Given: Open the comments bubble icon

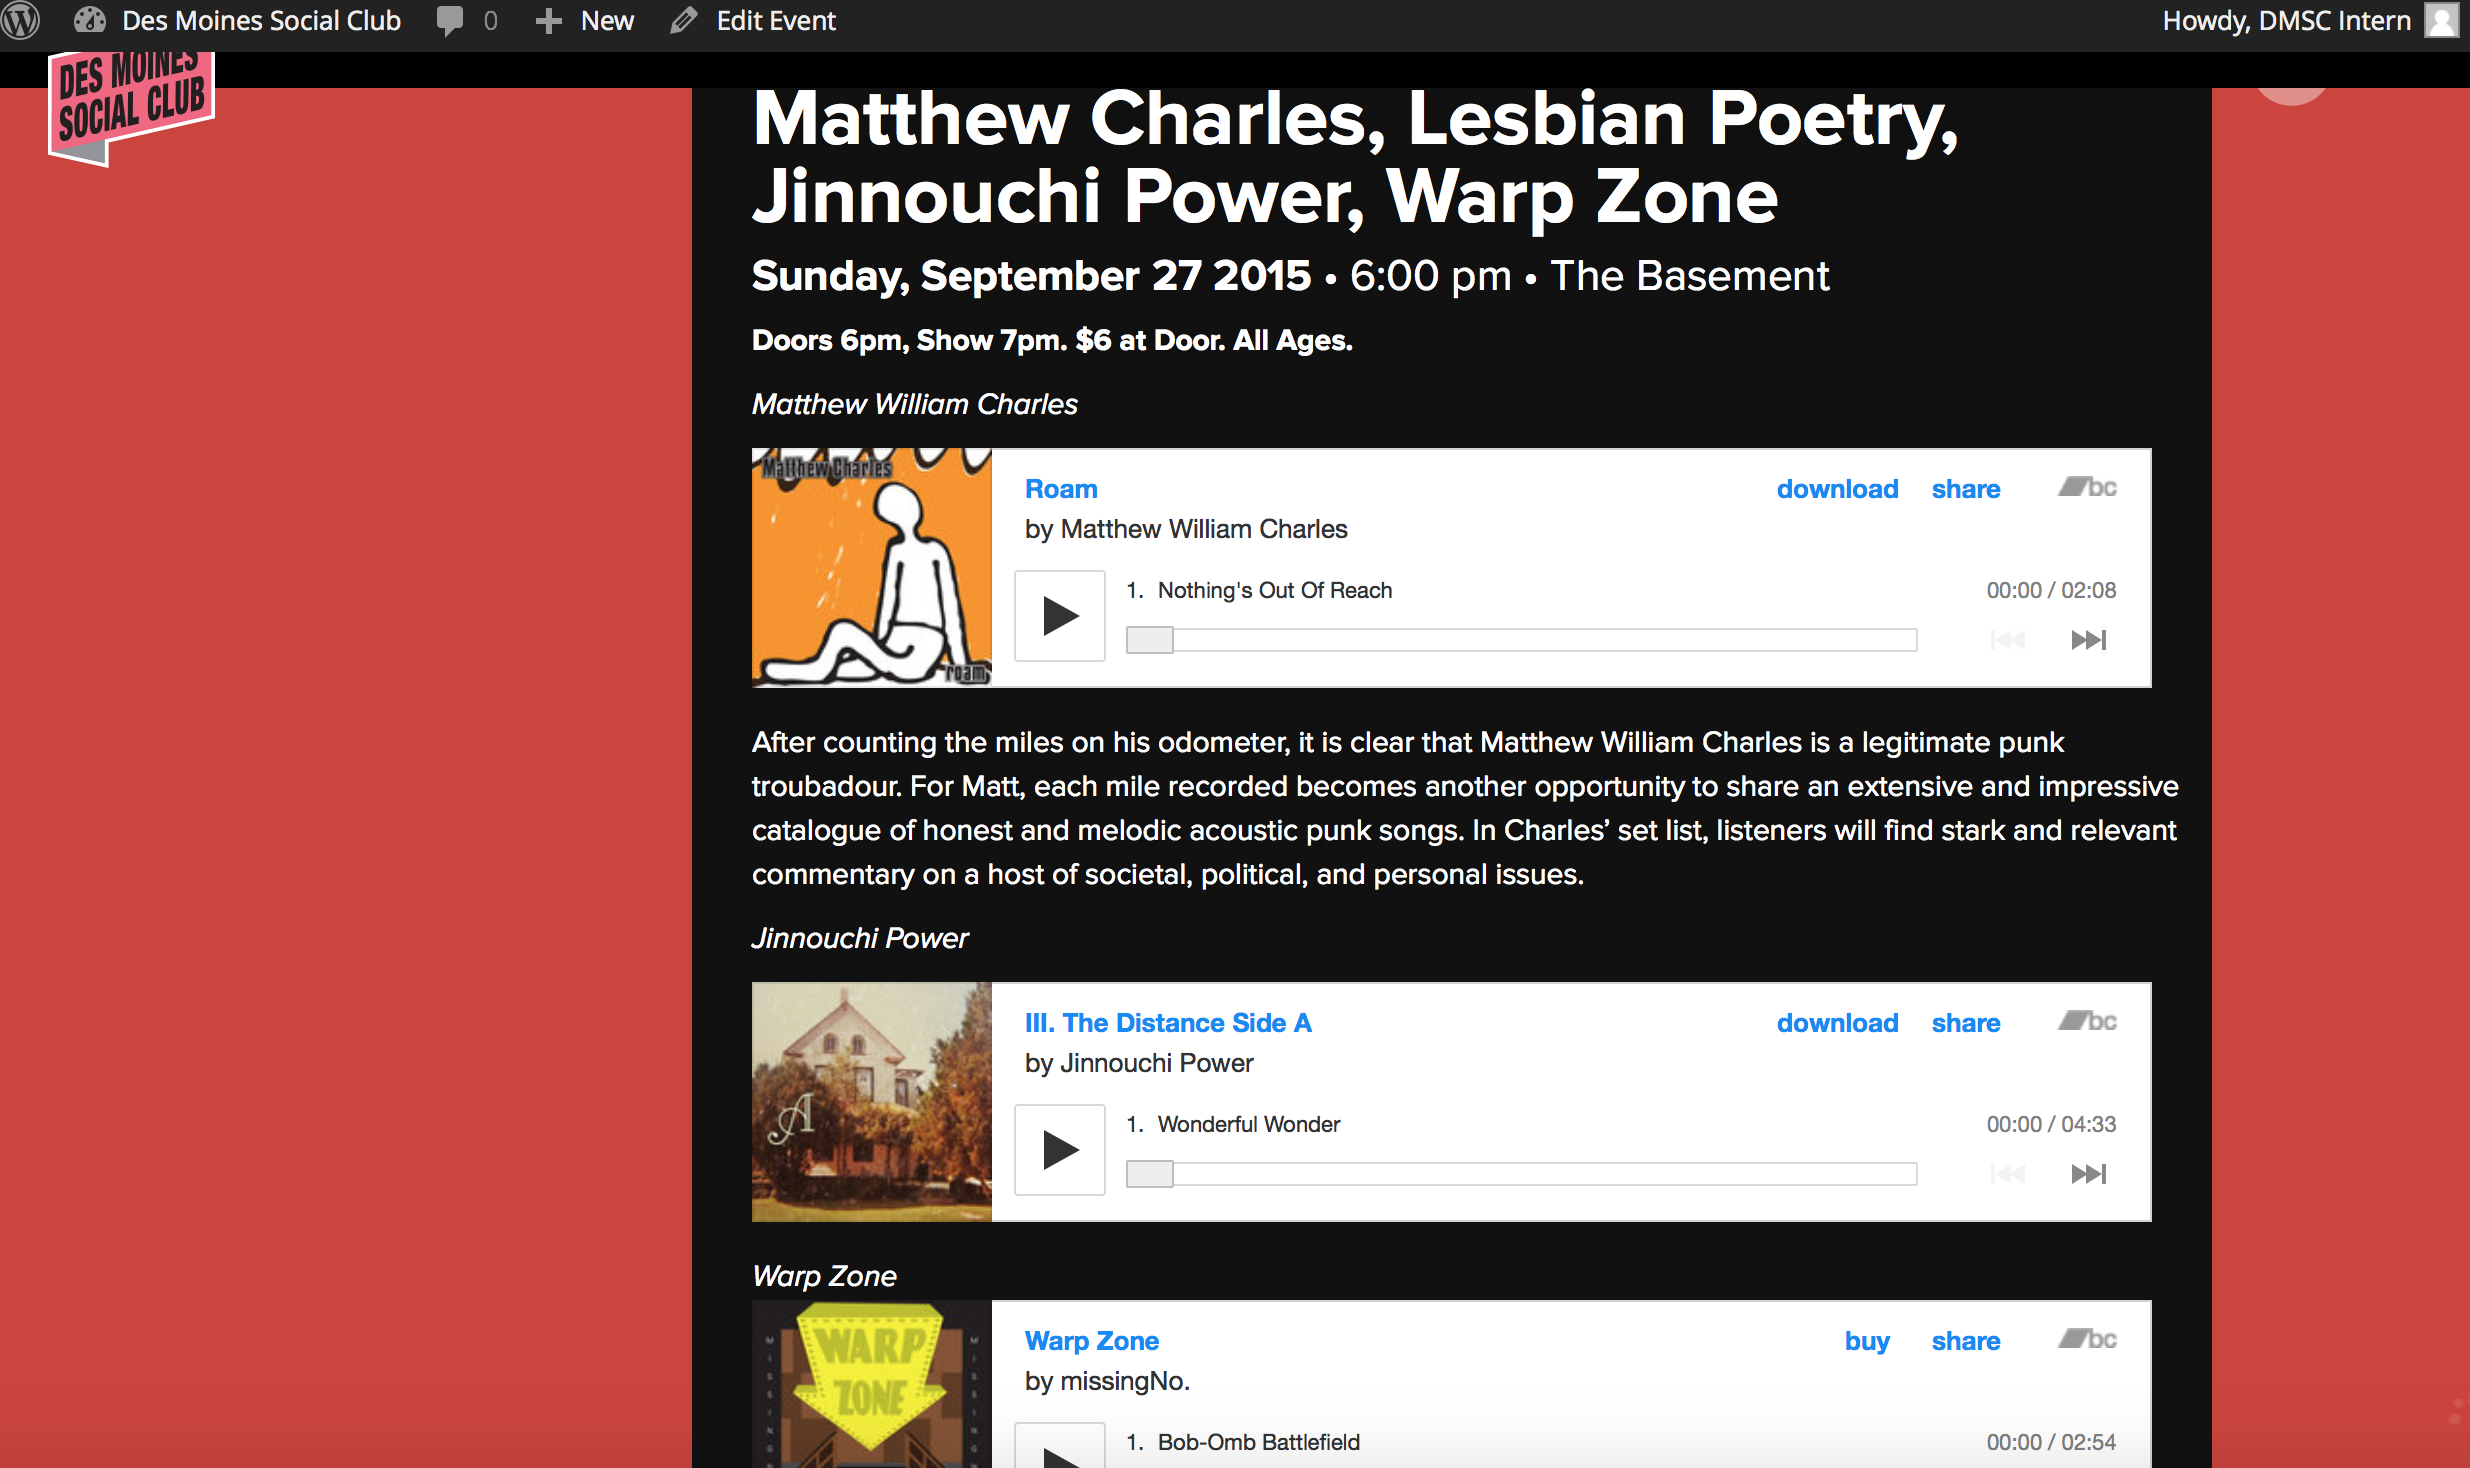Looking at the screenshot, I should [x=450, y=21].
